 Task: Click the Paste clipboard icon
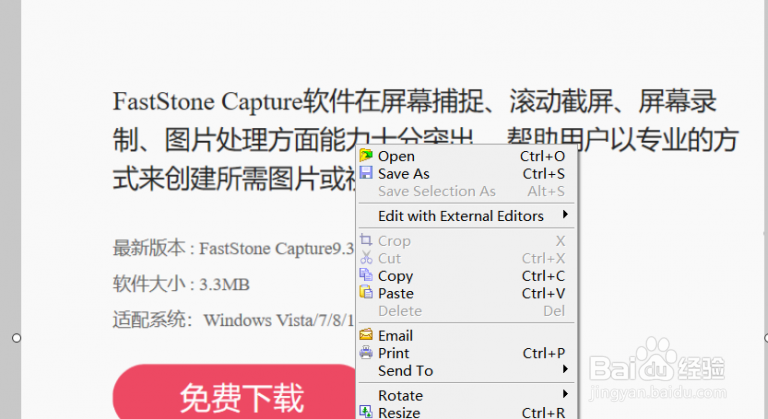click(x=366, y=293)
